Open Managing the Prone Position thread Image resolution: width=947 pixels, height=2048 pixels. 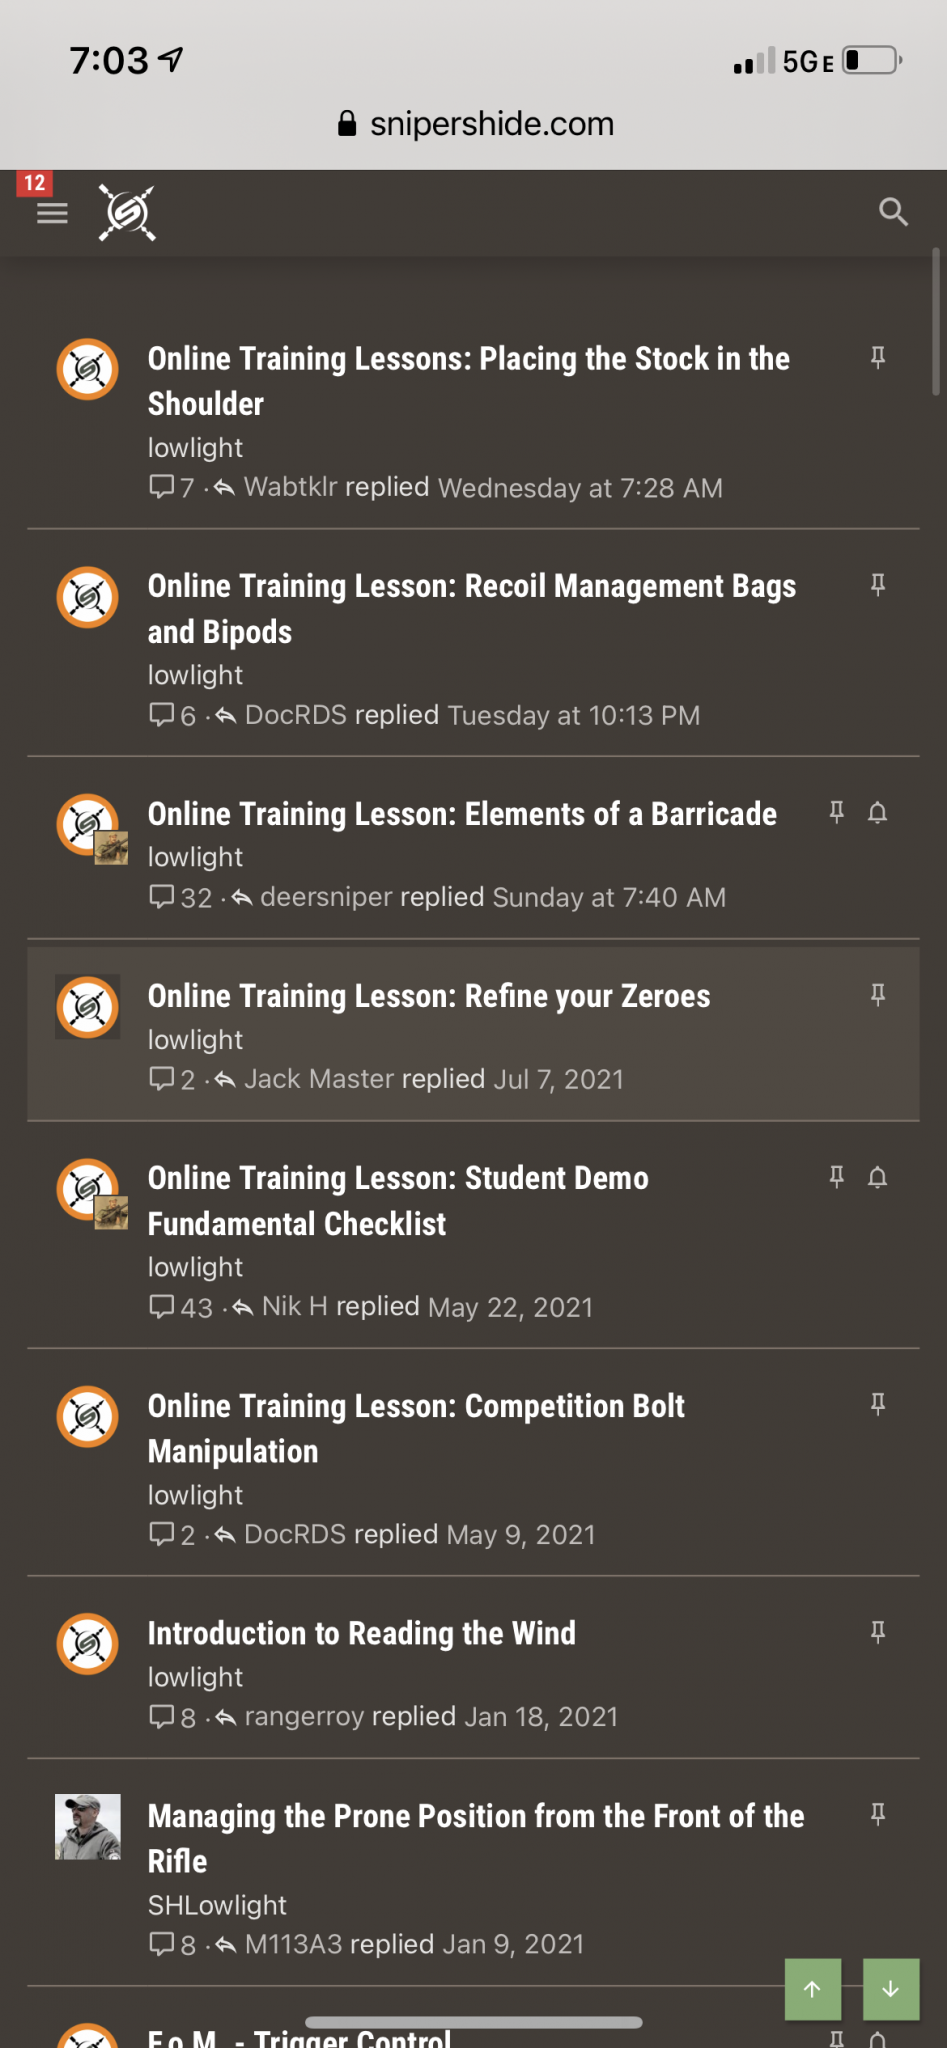point(476,1838)
